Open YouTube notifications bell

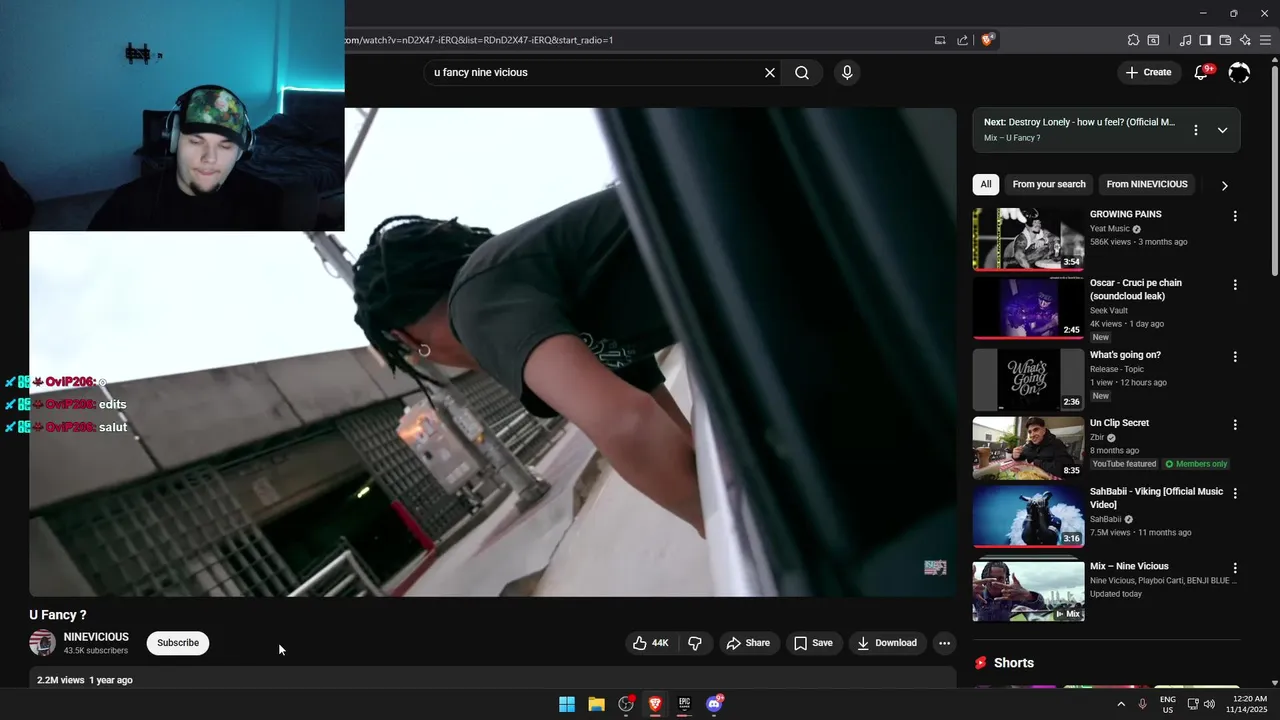pos(1202,72)
